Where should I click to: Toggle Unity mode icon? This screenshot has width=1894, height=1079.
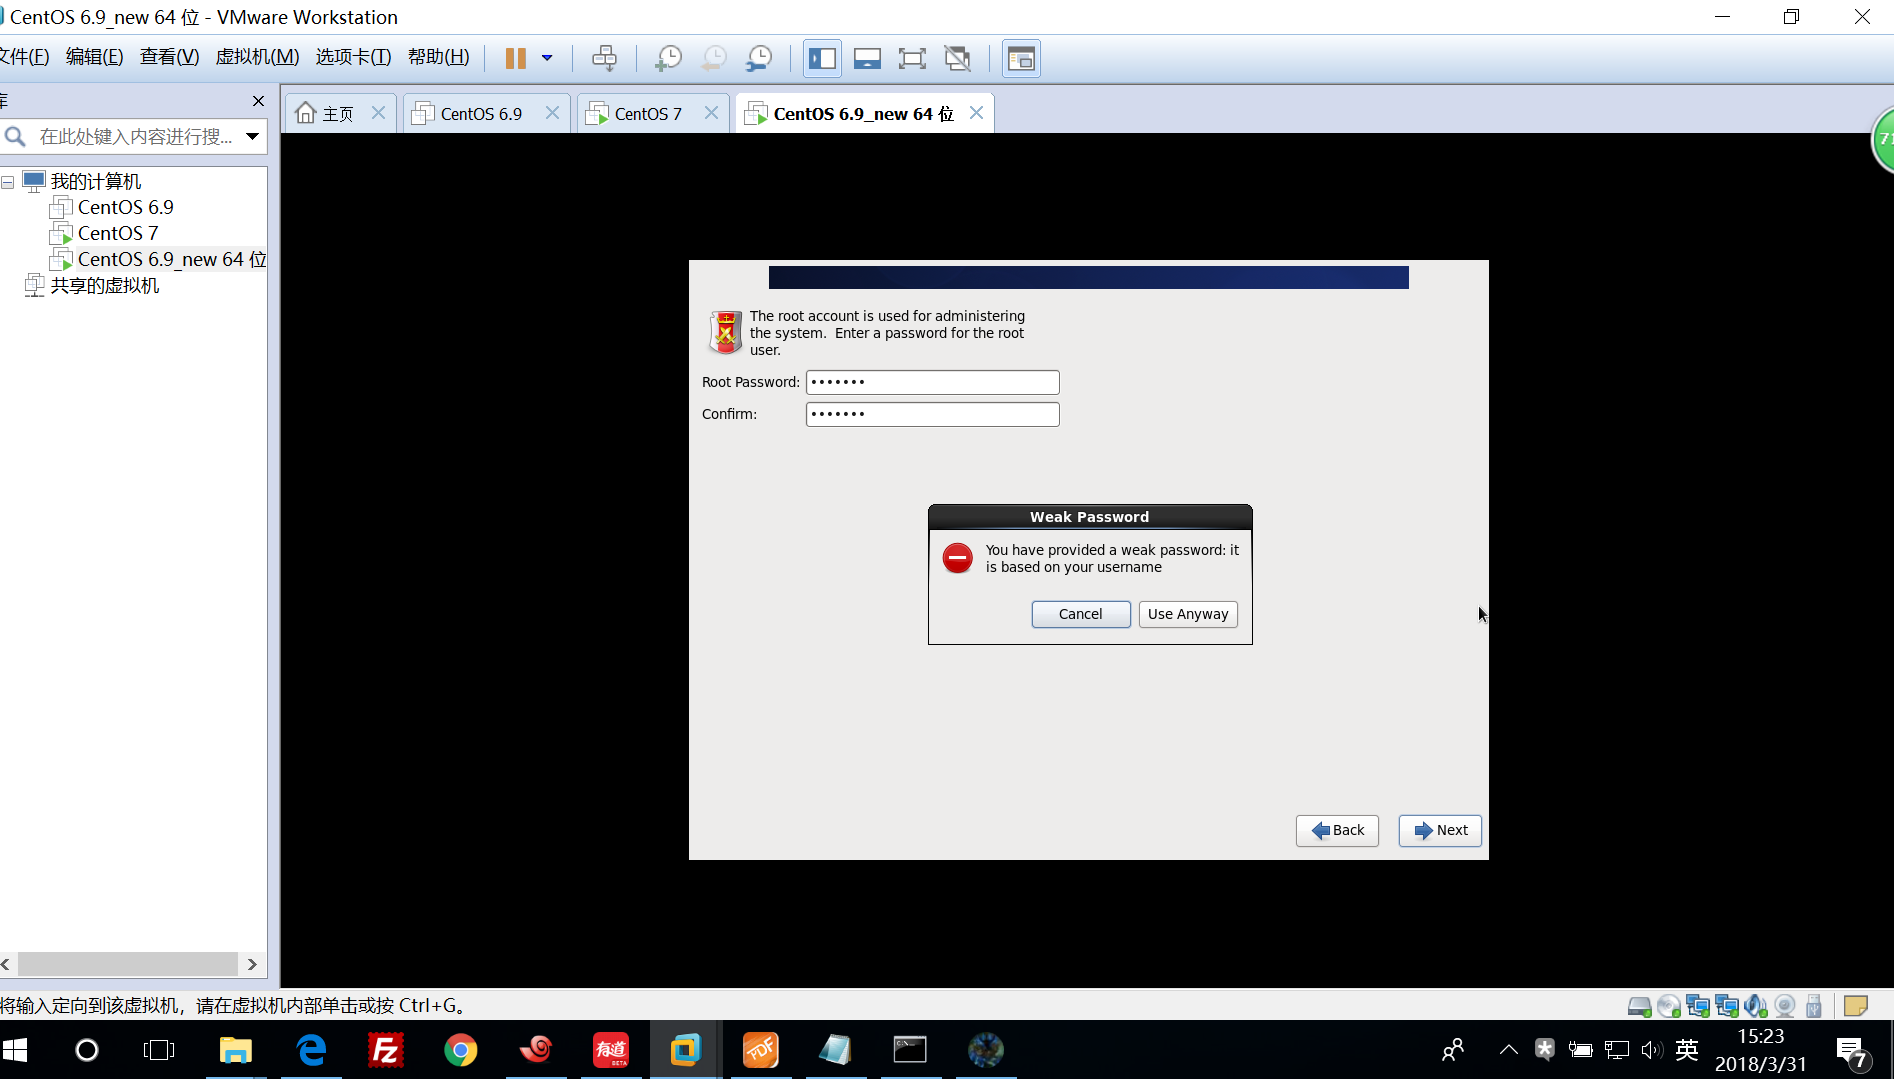click(958, 58)
